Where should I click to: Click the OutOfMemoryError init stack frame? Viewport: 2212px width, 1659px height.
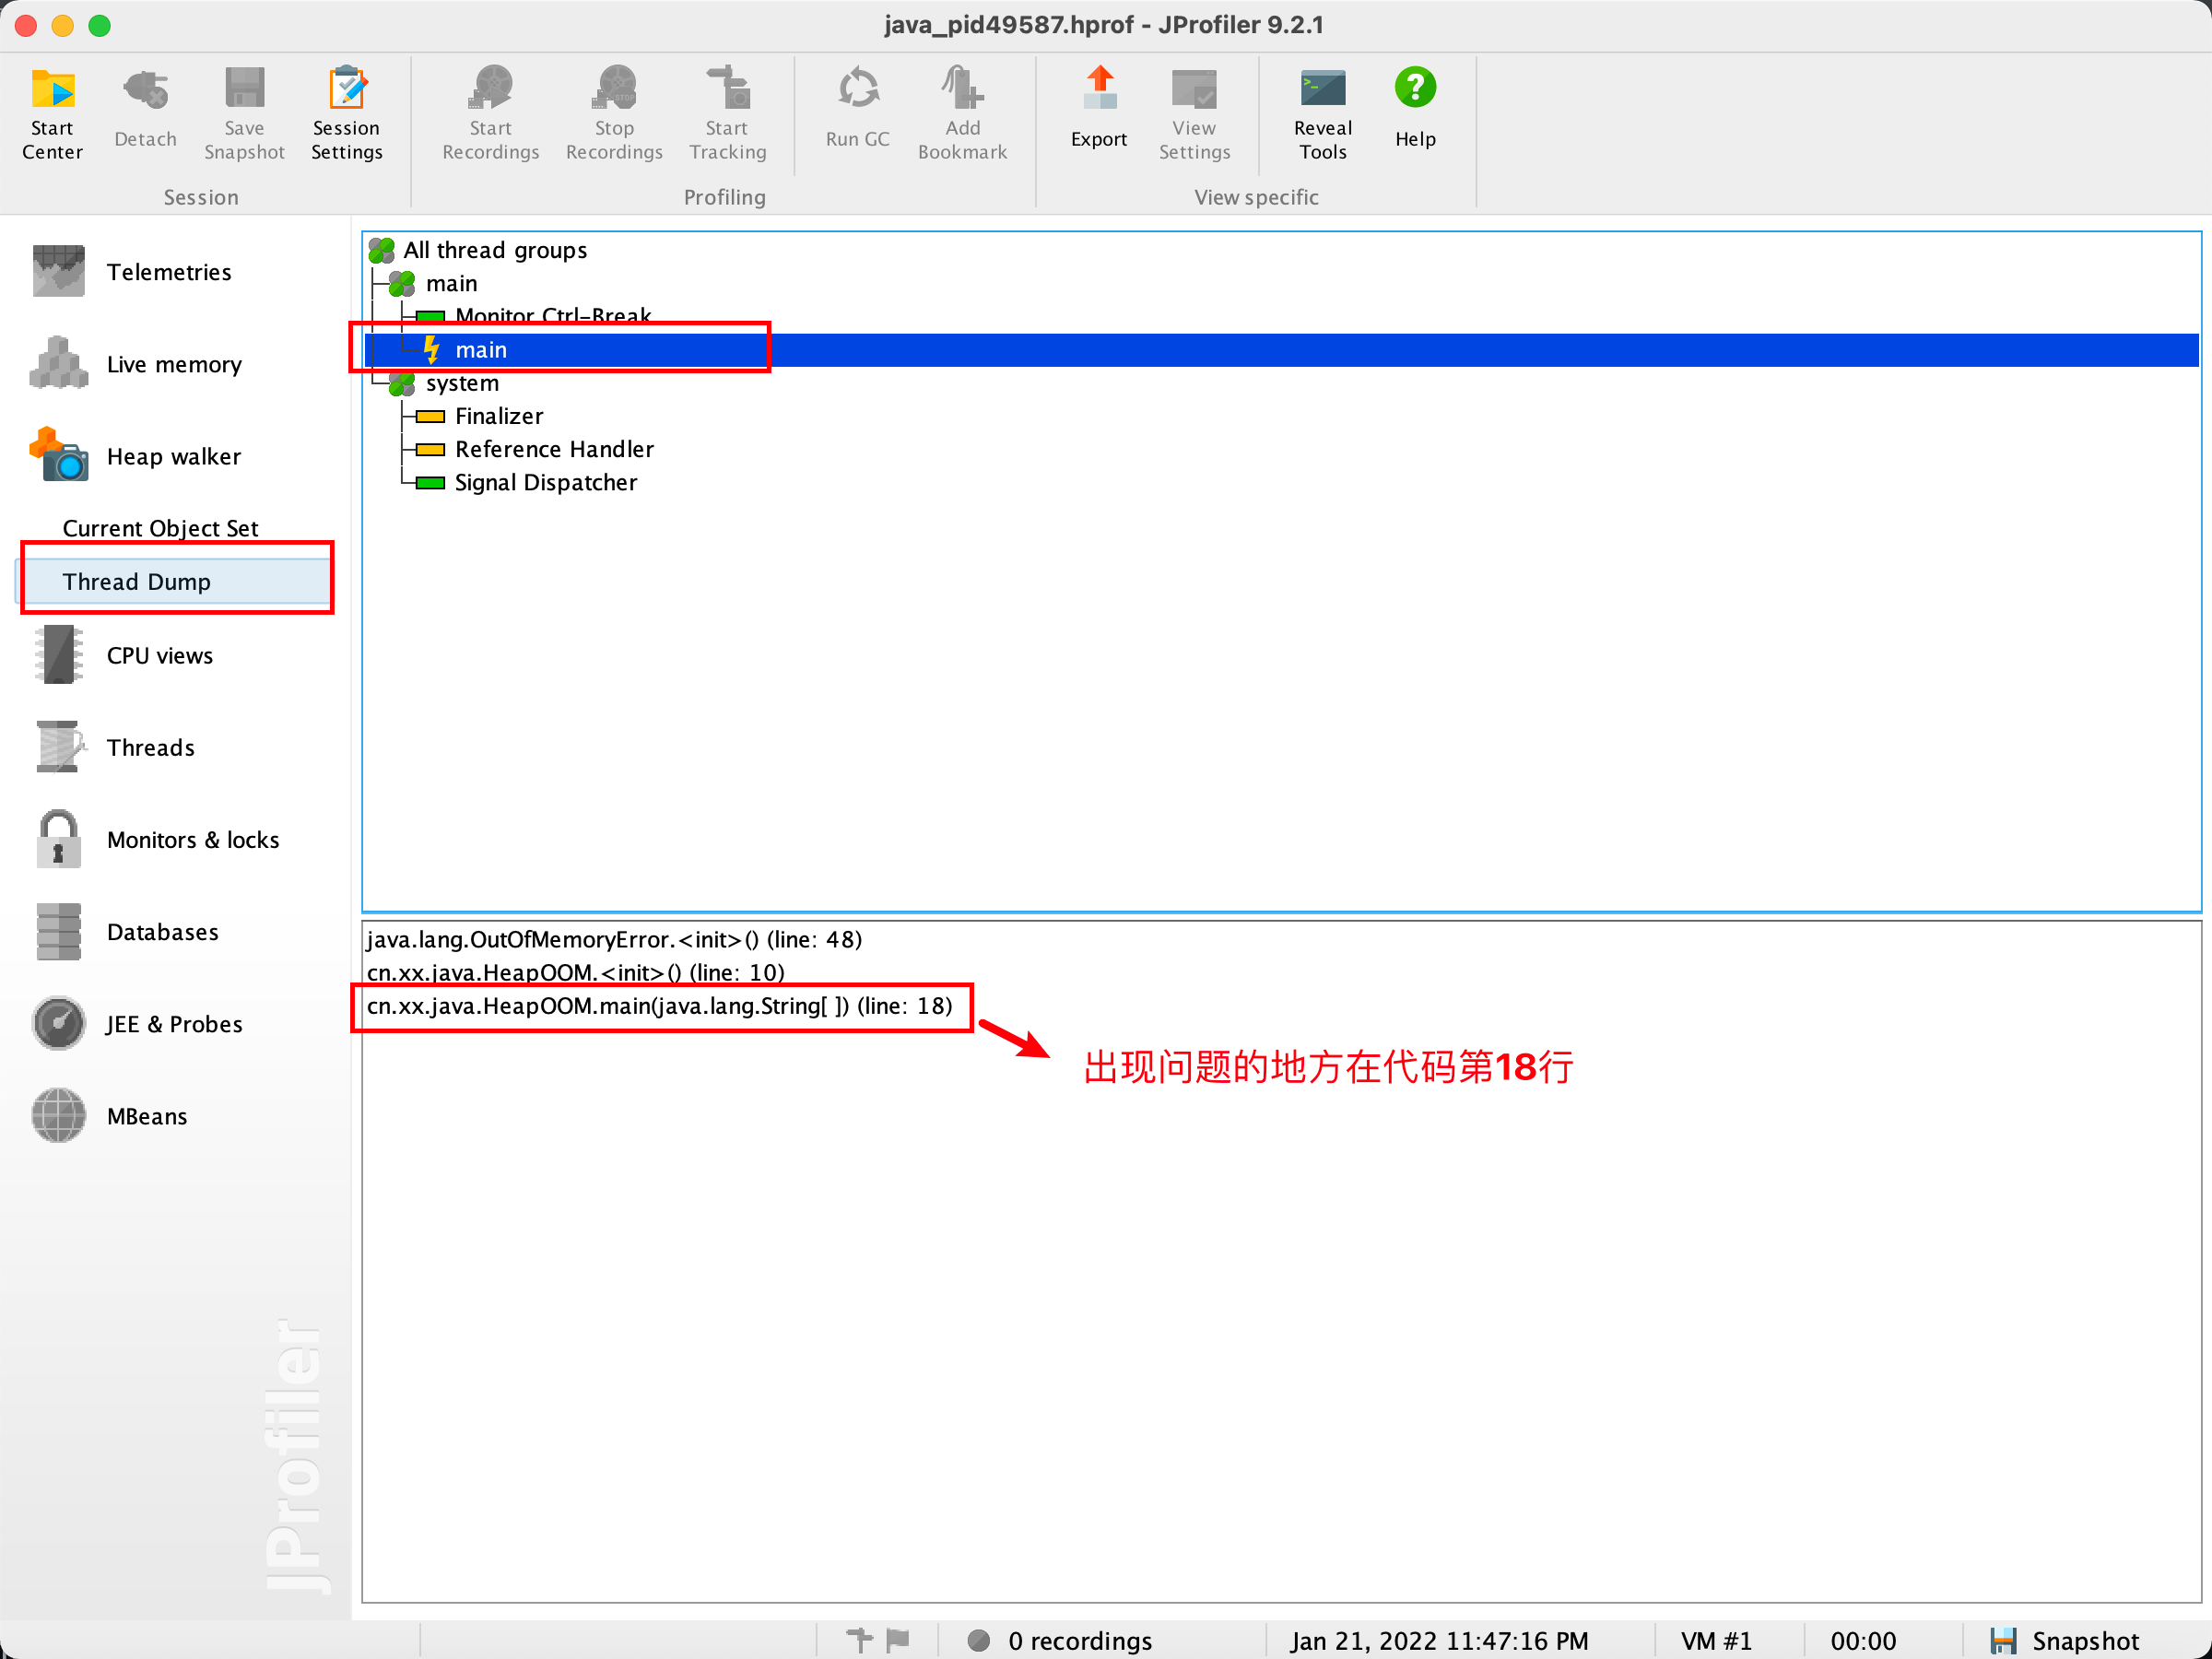click(614, 940)
